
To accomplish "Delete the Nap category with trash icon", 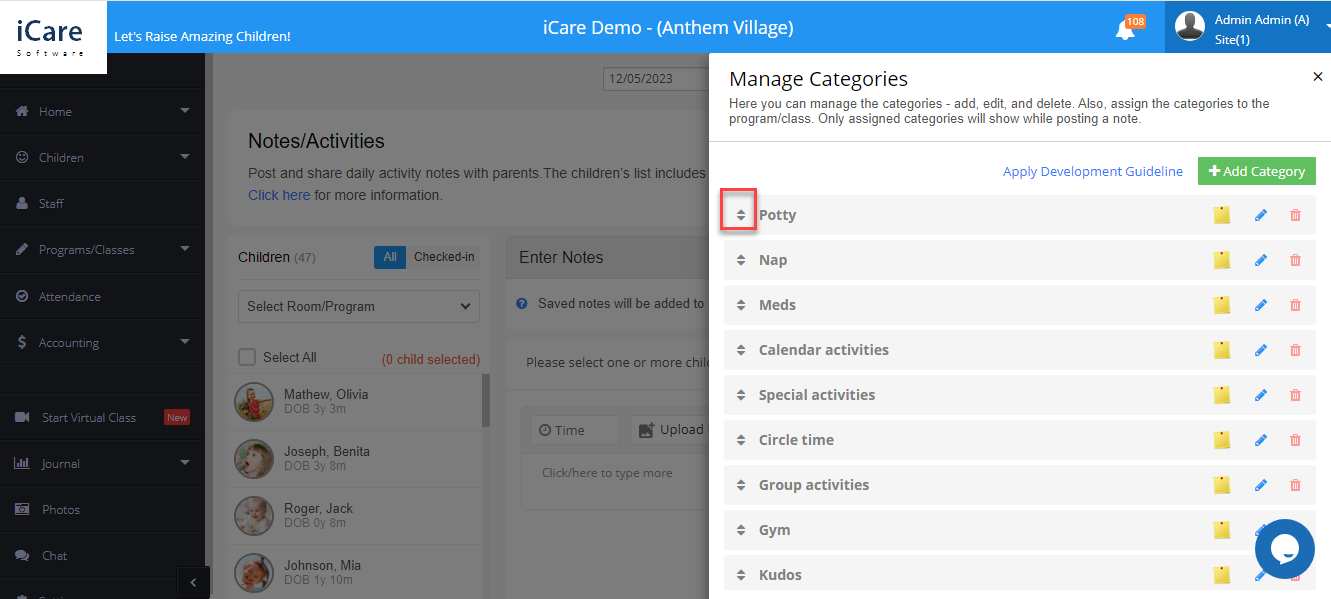I will (x=1296, y=260).
